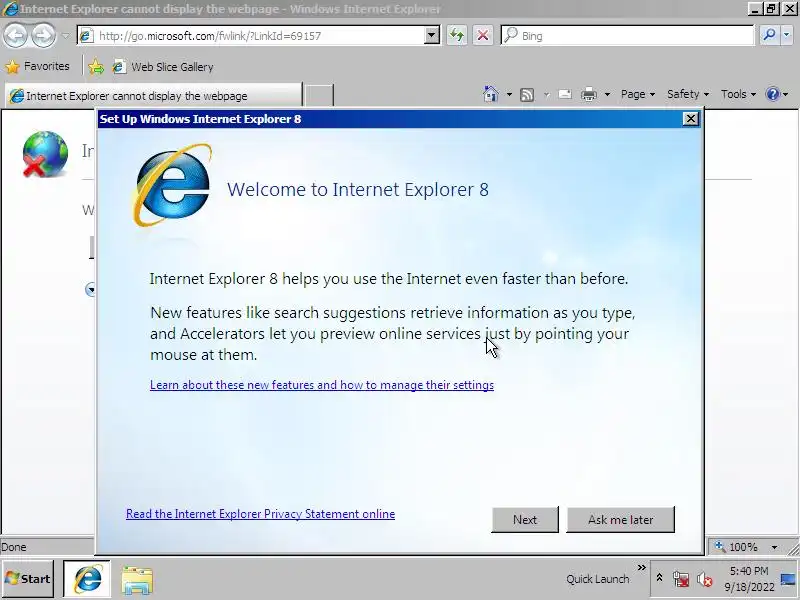The image size is (800, 600).
Task: Go forward using the Forward arrow button
Action: click(x=44, y=36)
